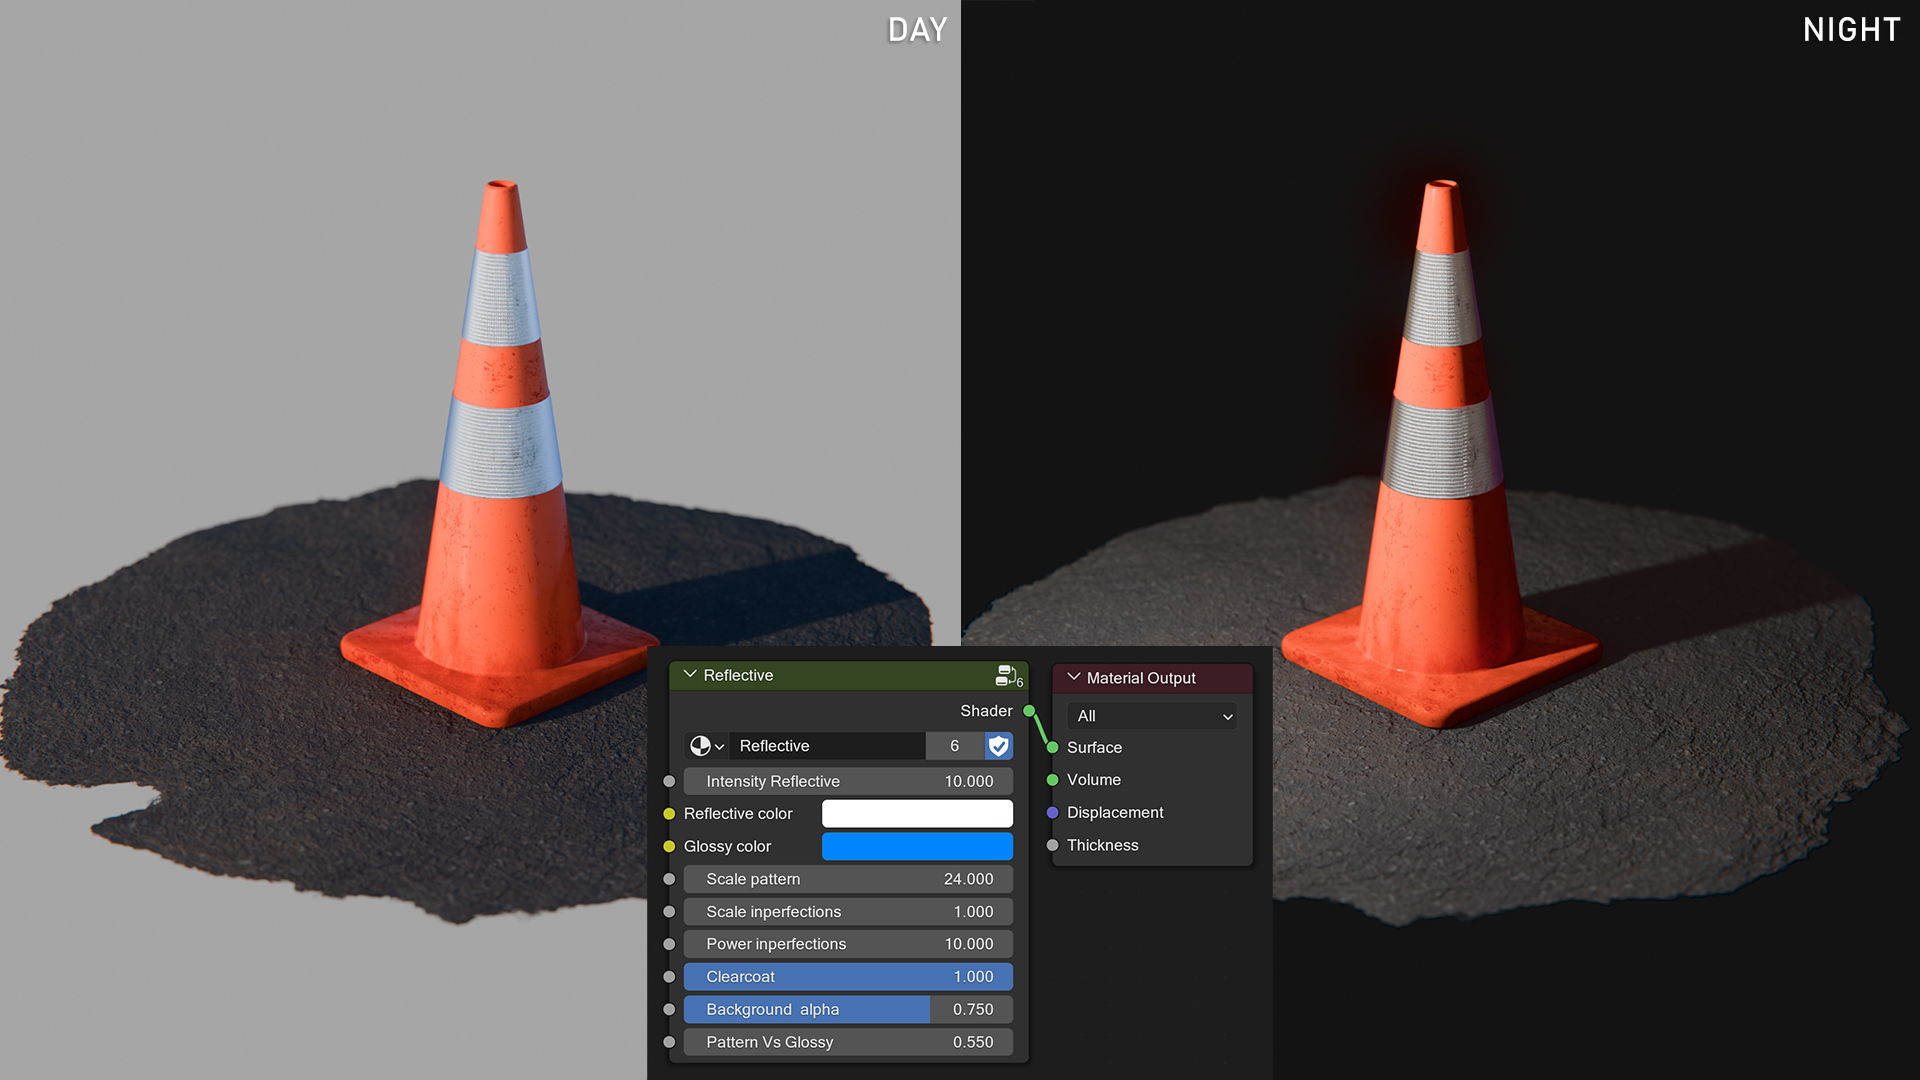Click the Surface input socket
The width and height of the screenshot is (1920, 1080).
click(x=1052, y=747)
